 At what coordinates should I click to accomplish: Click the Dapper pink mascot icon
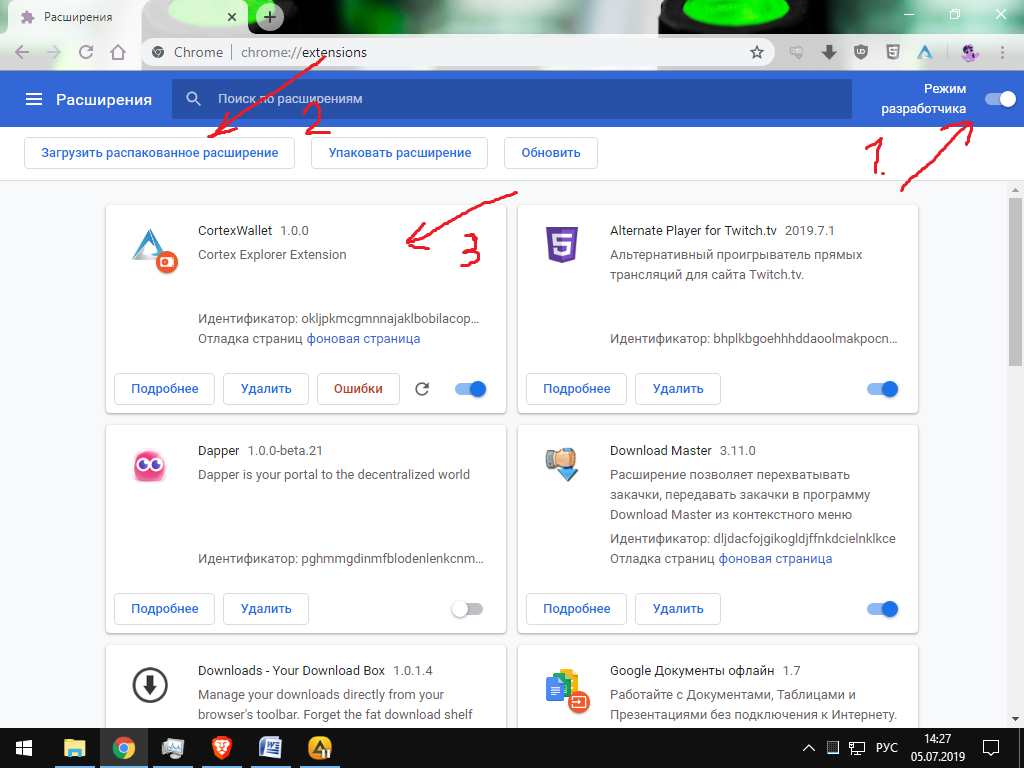tap(150, 466)
